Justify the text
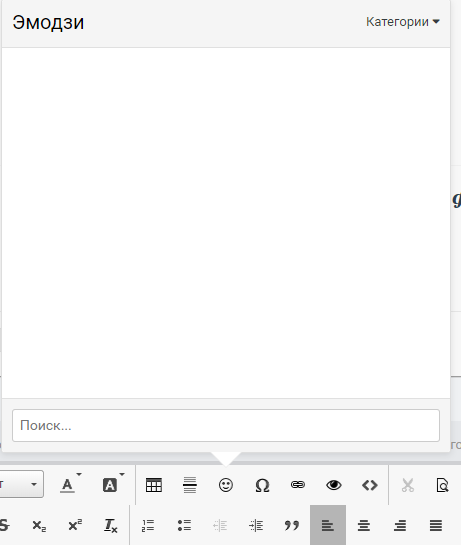461x547 pixels. click(x=436, y=525)
